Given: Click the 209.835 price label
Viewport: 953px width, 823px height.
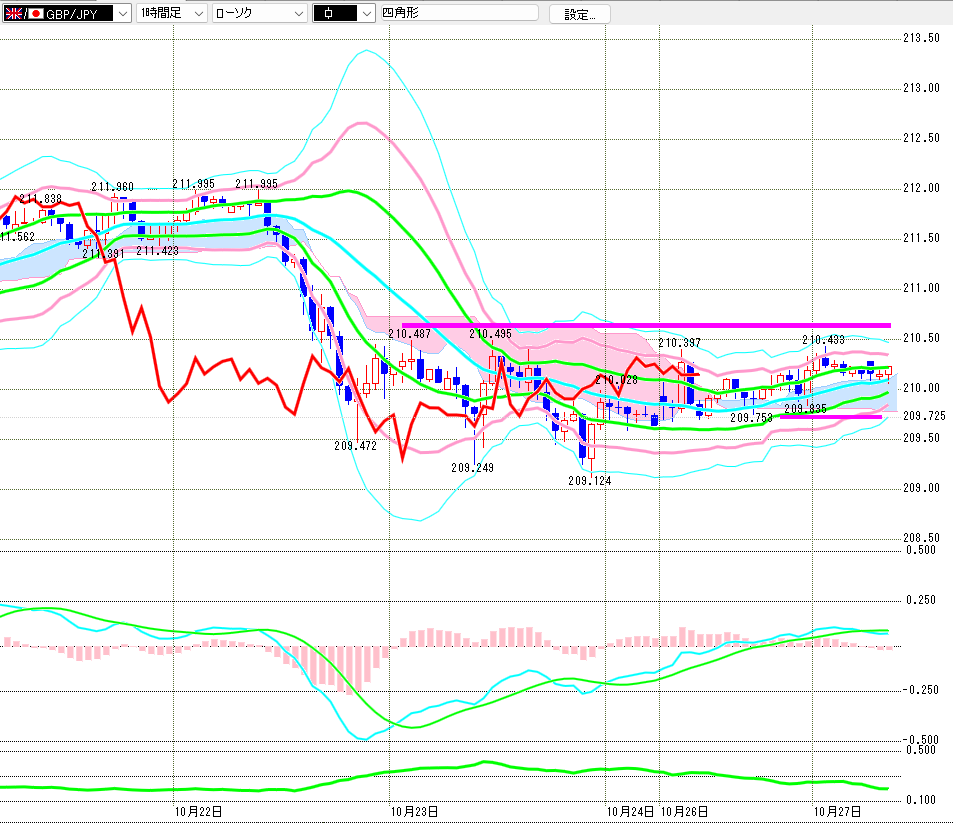Looking at the screenshot, I should (x=805, y=408).
